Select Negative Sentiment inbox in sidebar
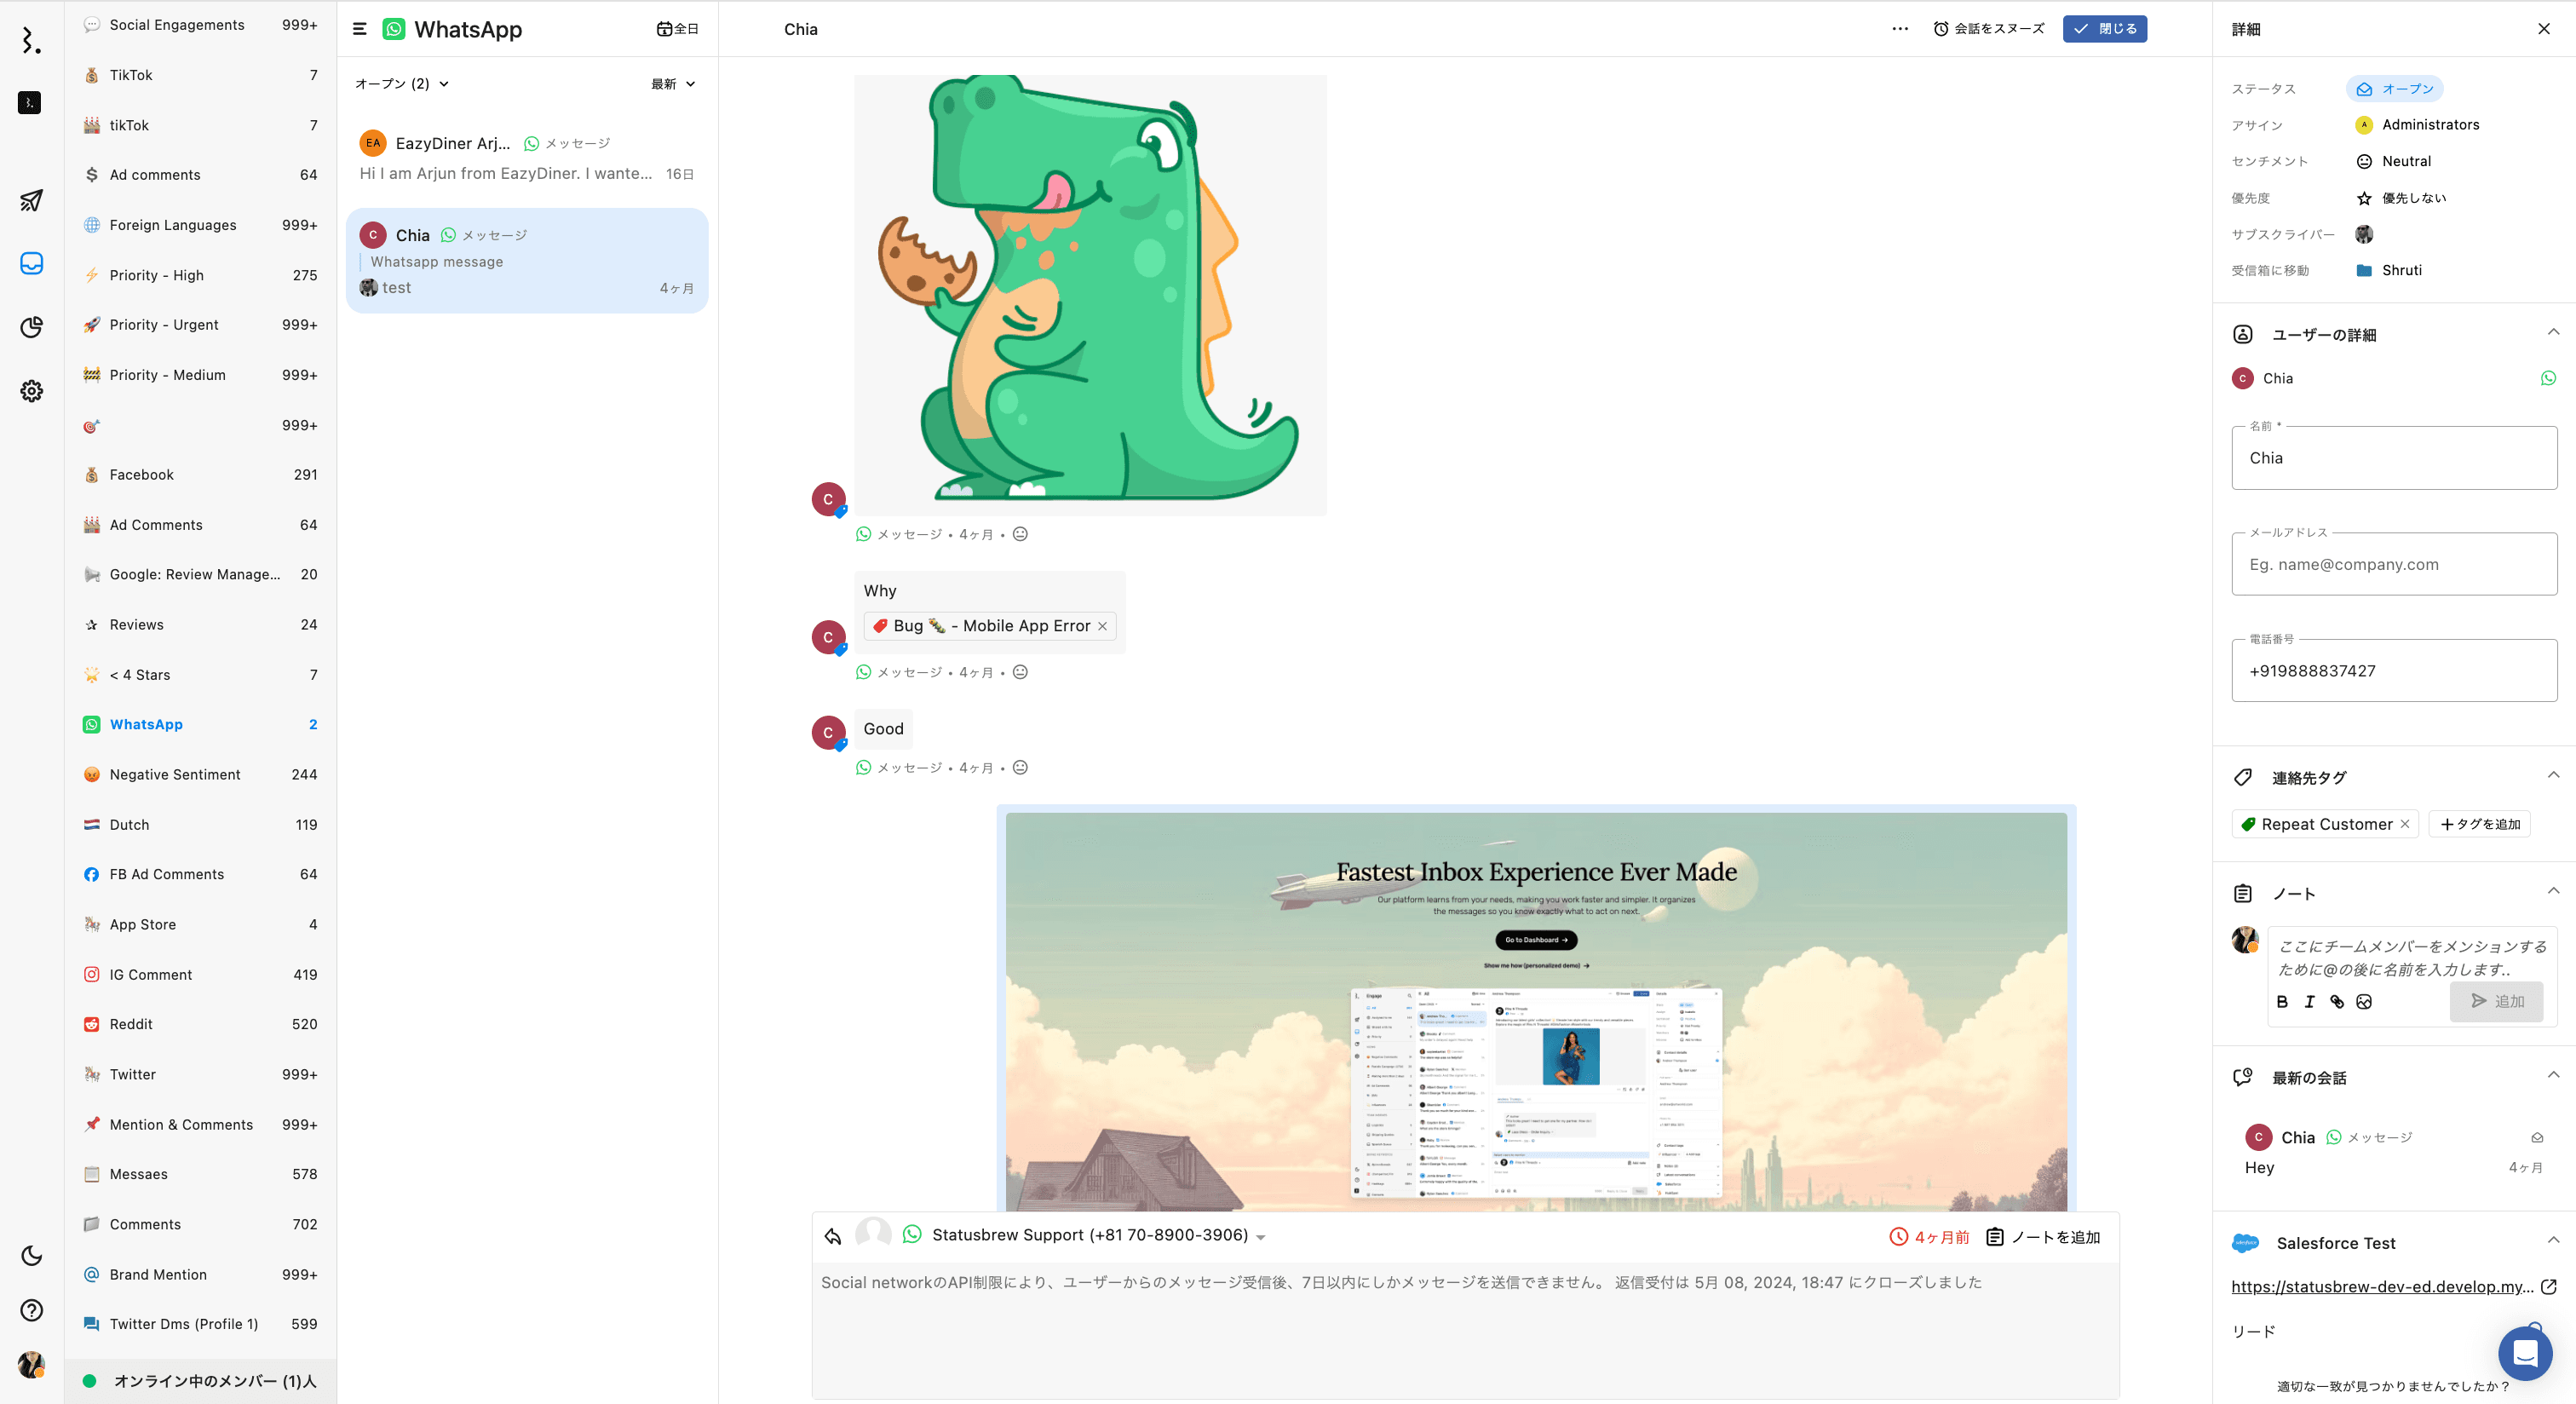Screen dimensions: 2576x1404 pyautogui.click(x=175, y=774)
